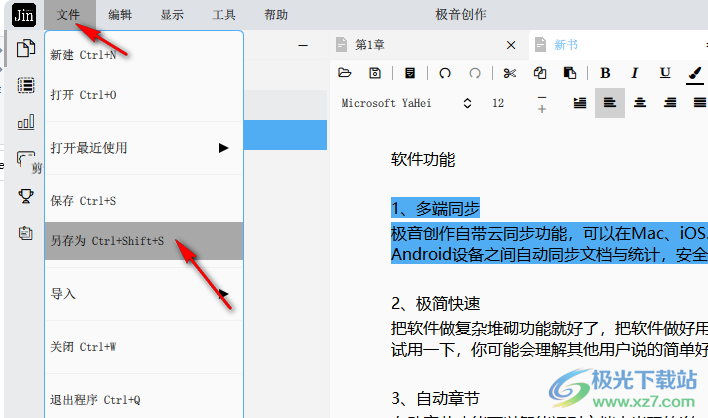Toggle bold formatting
This screenshot has height=418, width=708.
coord(605,73)
